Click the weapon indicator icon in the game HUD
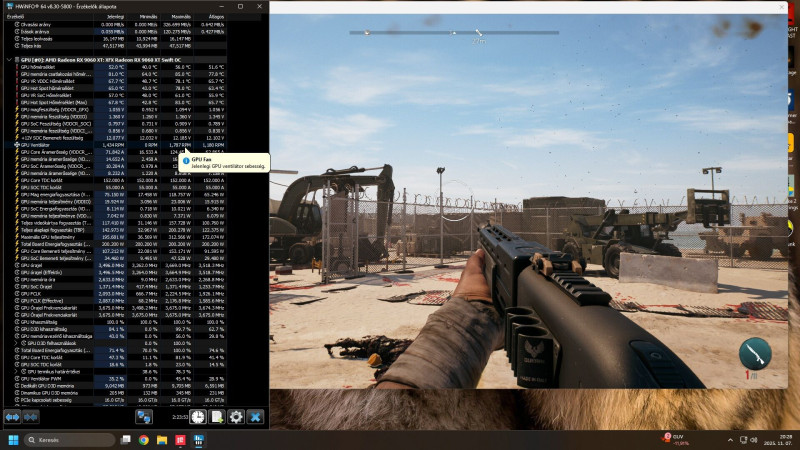Image resolution: width=800 pixels, height=450 pixels. pos(755,354)
